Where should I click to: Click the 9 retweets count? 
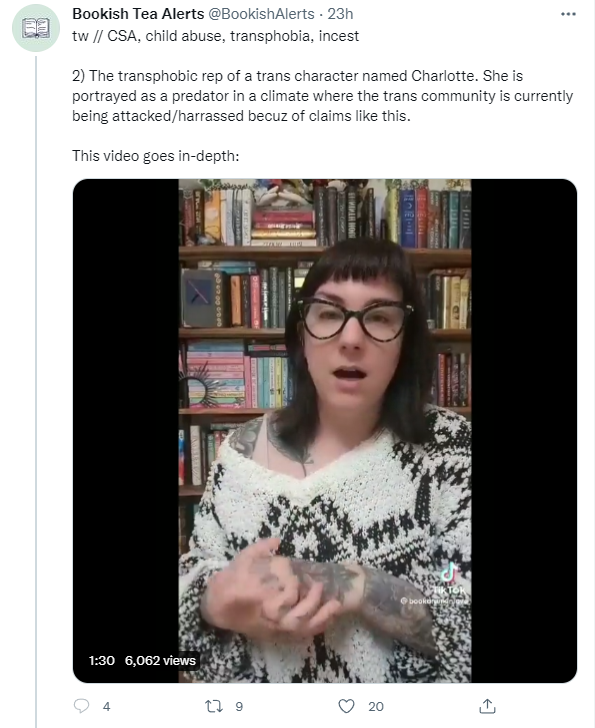pyautogui.click(x=239, y=707)
